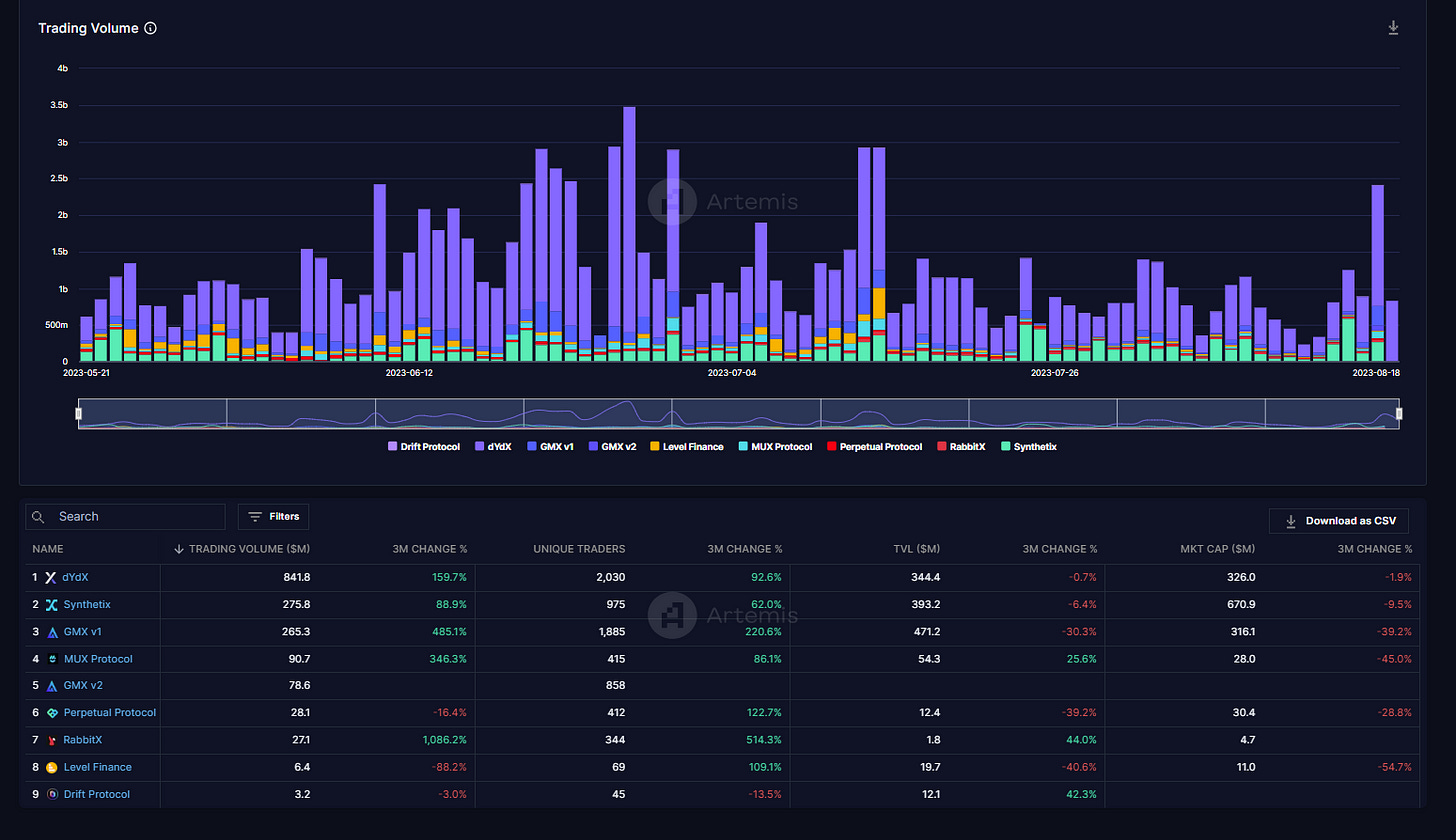Click the chart download icon
This screenshot has width=1456, height=840.
pos(1393,28)
